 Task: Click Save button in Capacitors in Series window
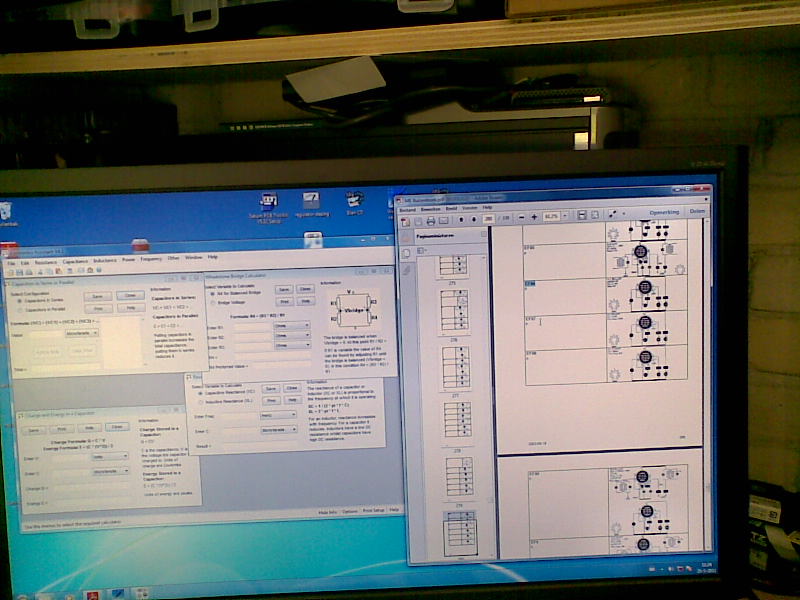[97, 296]
